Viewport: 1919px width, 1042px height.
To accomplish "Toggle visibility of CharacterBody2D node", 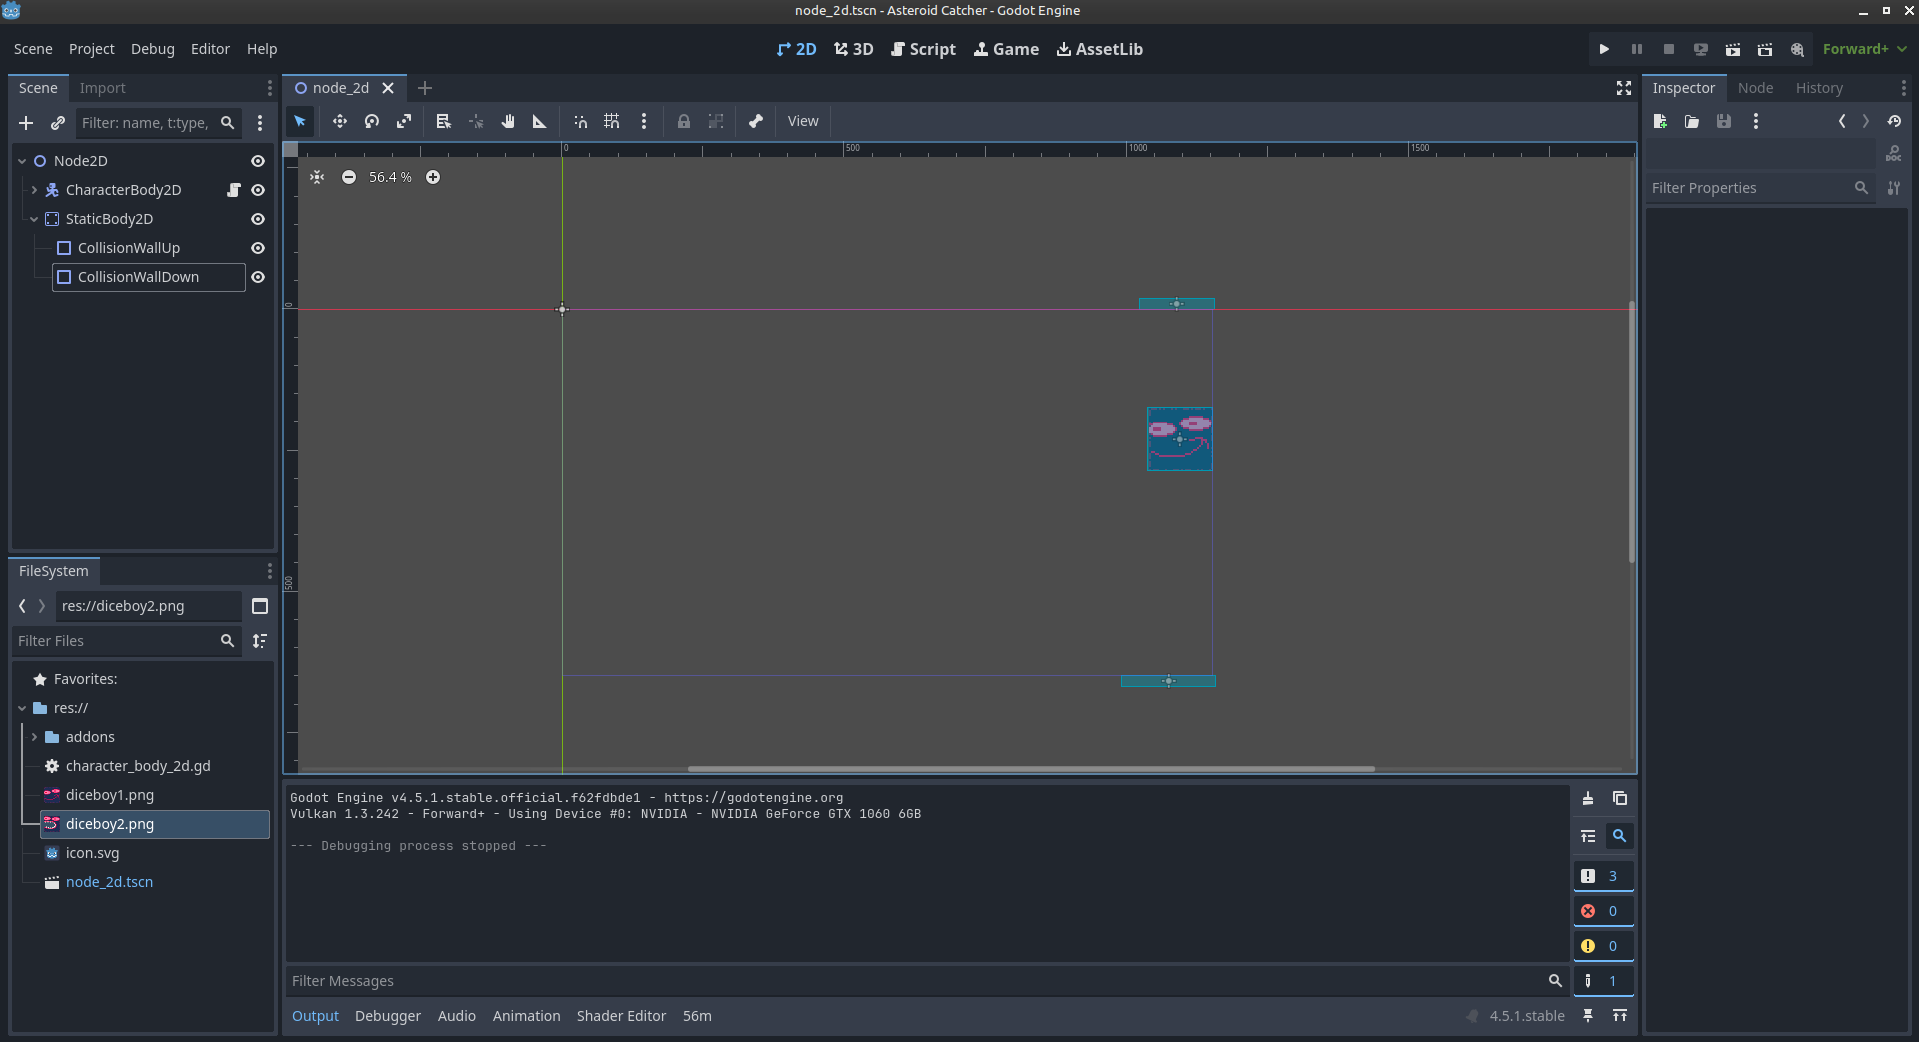I will coord(258,190).
